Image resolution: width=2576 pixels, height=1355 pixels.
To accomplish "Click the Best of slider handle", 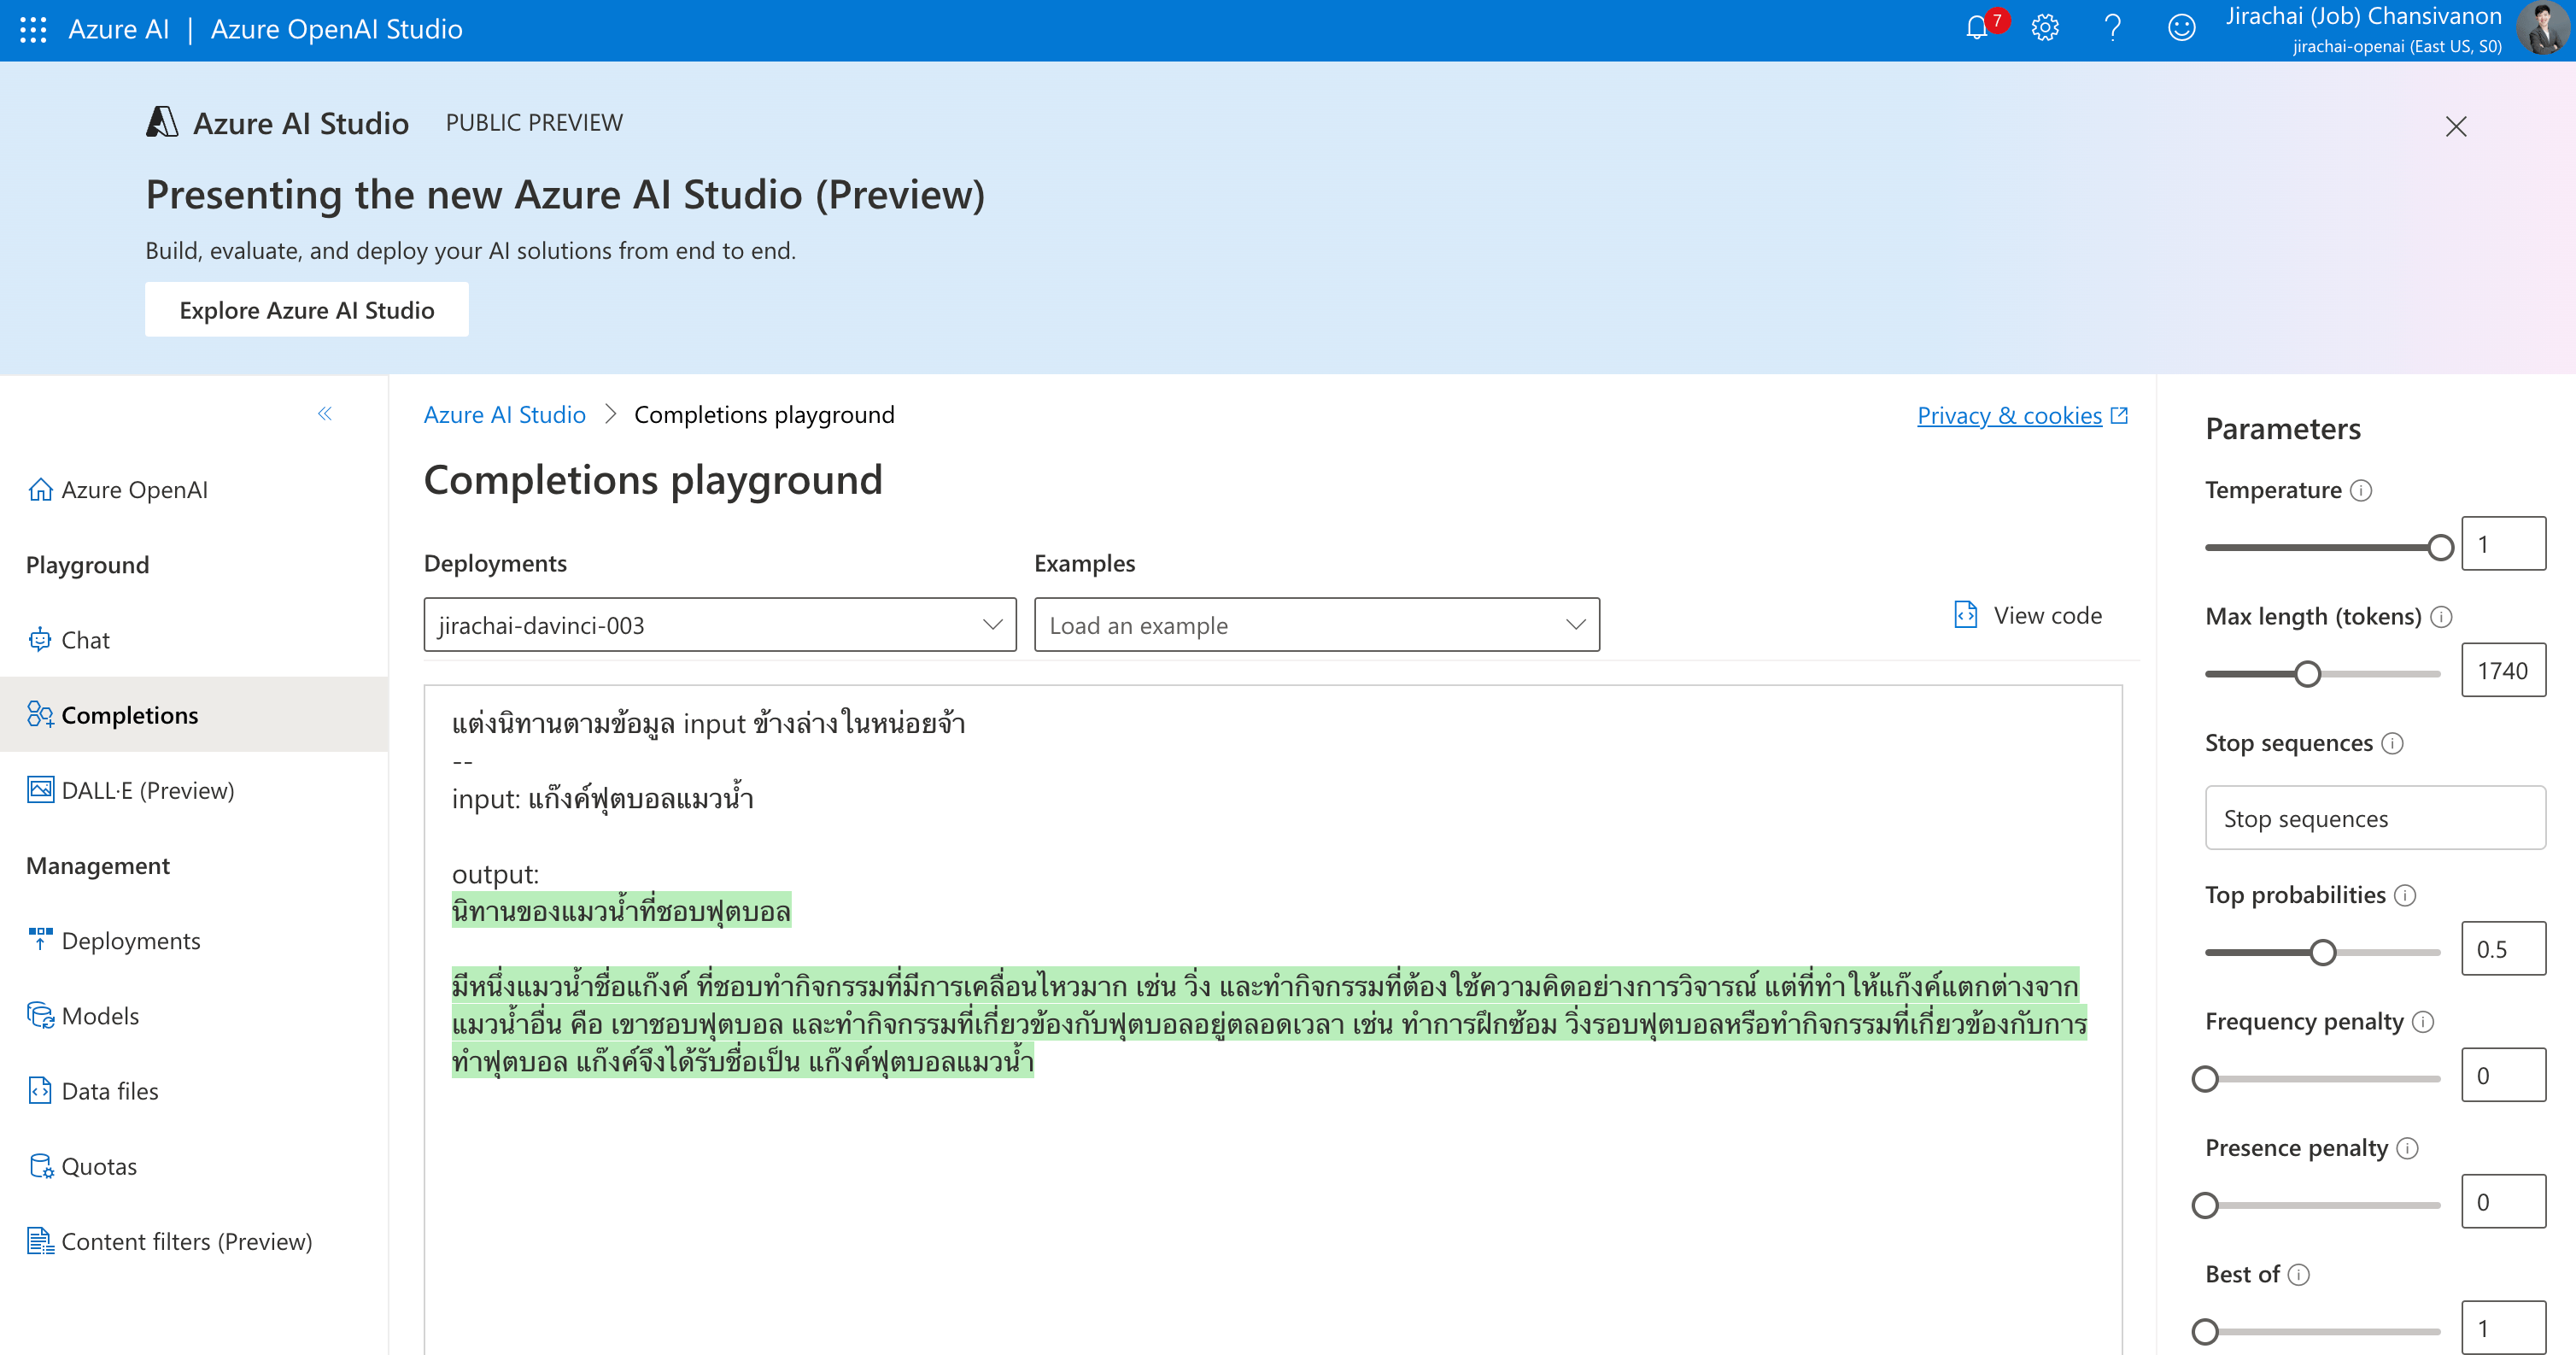I will point(2205,1331).
